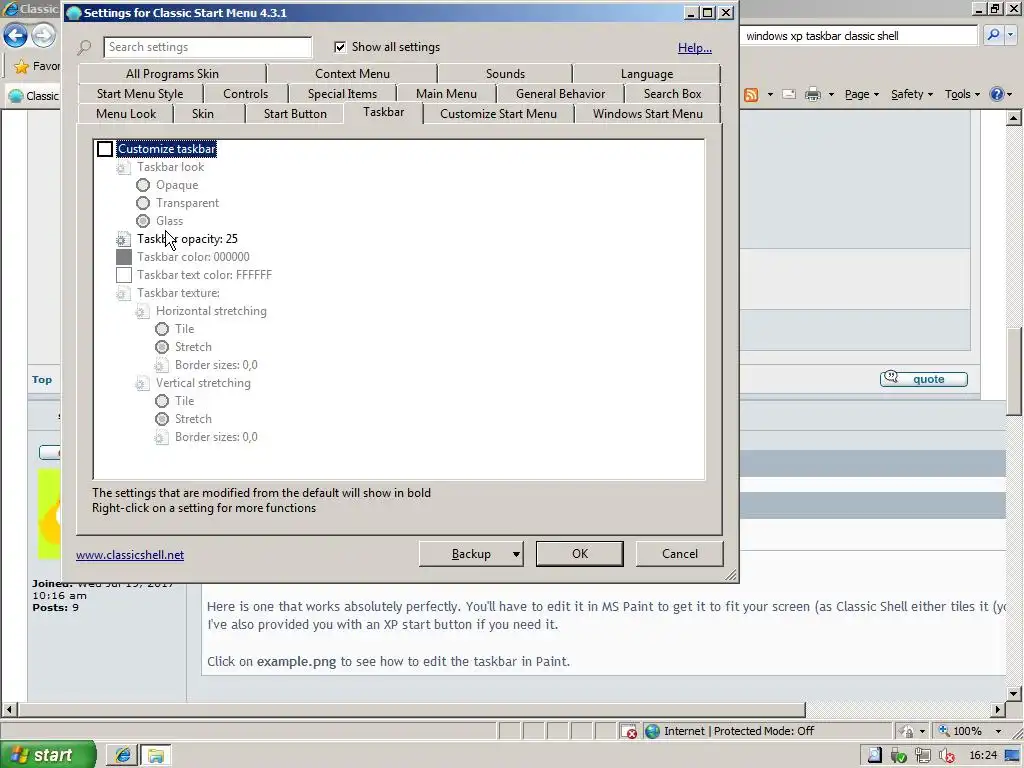This screenshot has height=768, width=1024.
Task: Click the popup blocked status bar icon
Action: click(628, 731)
